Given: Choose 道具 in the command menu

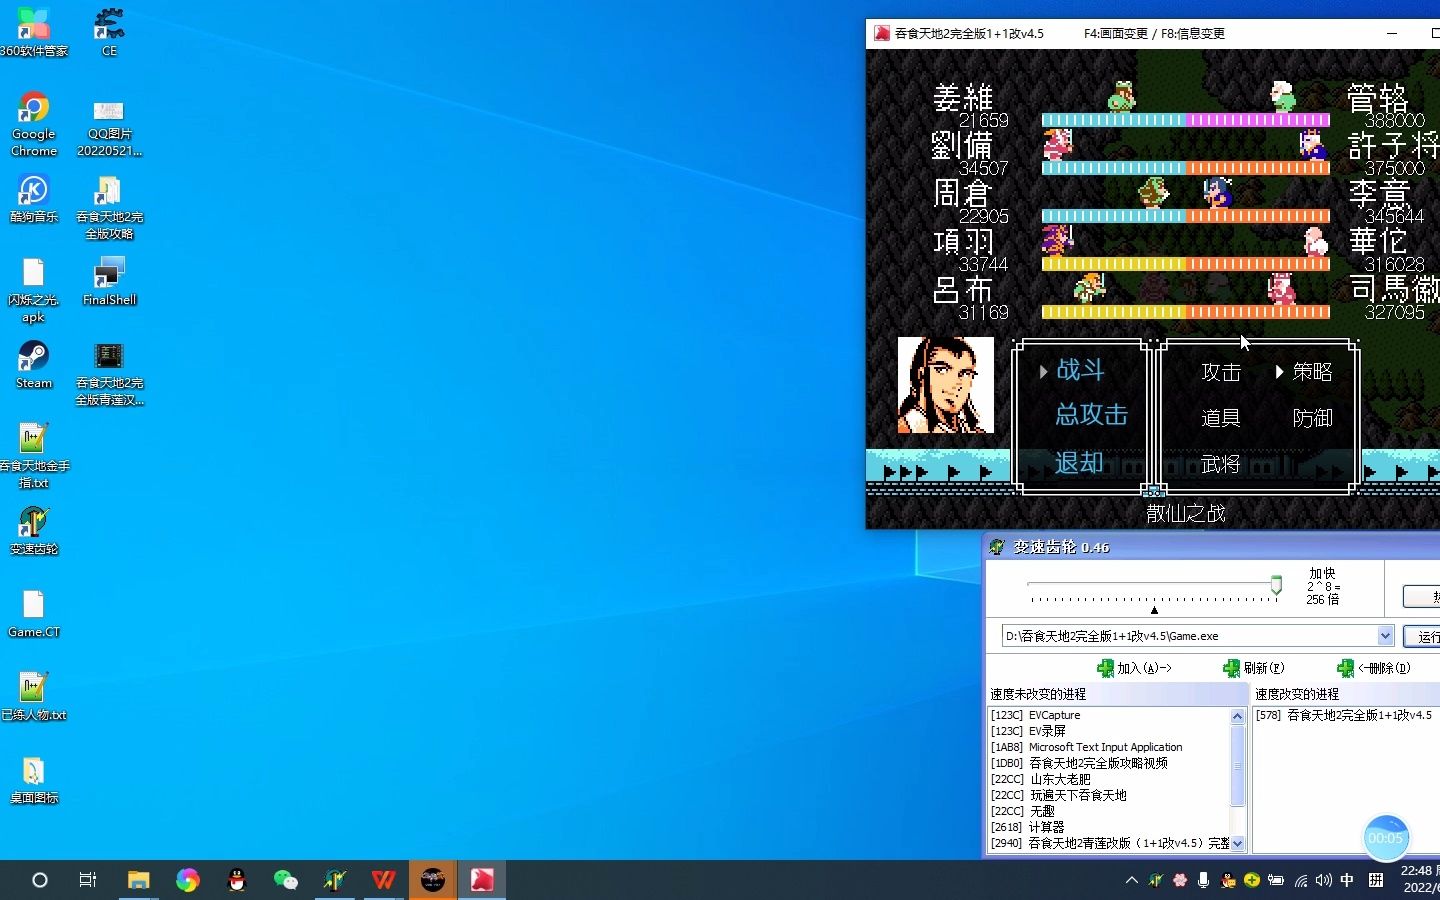Looking at the screenshot, I should click(1220, 418).
